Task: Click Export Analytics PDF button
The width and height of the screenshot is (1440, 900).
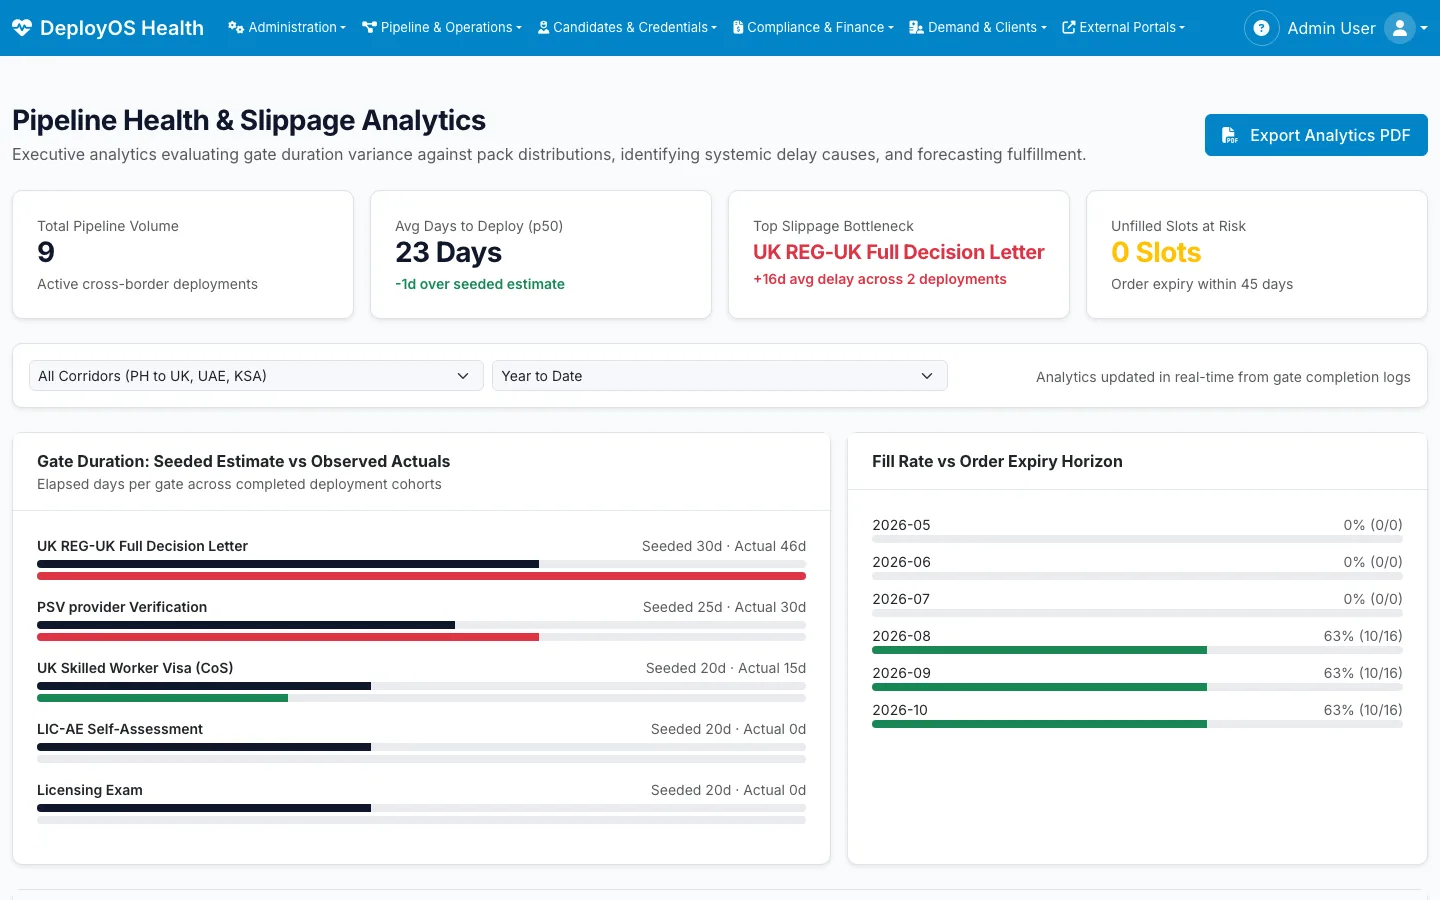Action: [1316, 135]
